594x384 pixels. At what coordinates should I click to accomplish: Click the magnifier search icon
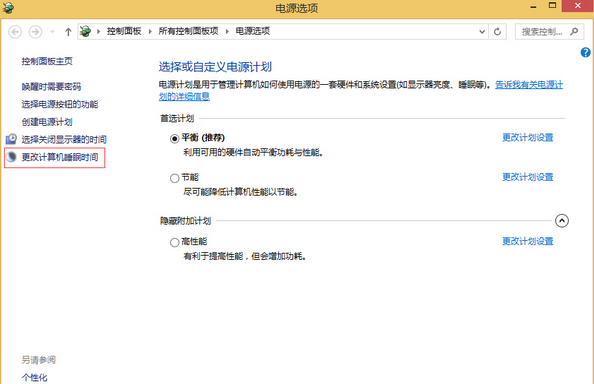tap(574, 32)
